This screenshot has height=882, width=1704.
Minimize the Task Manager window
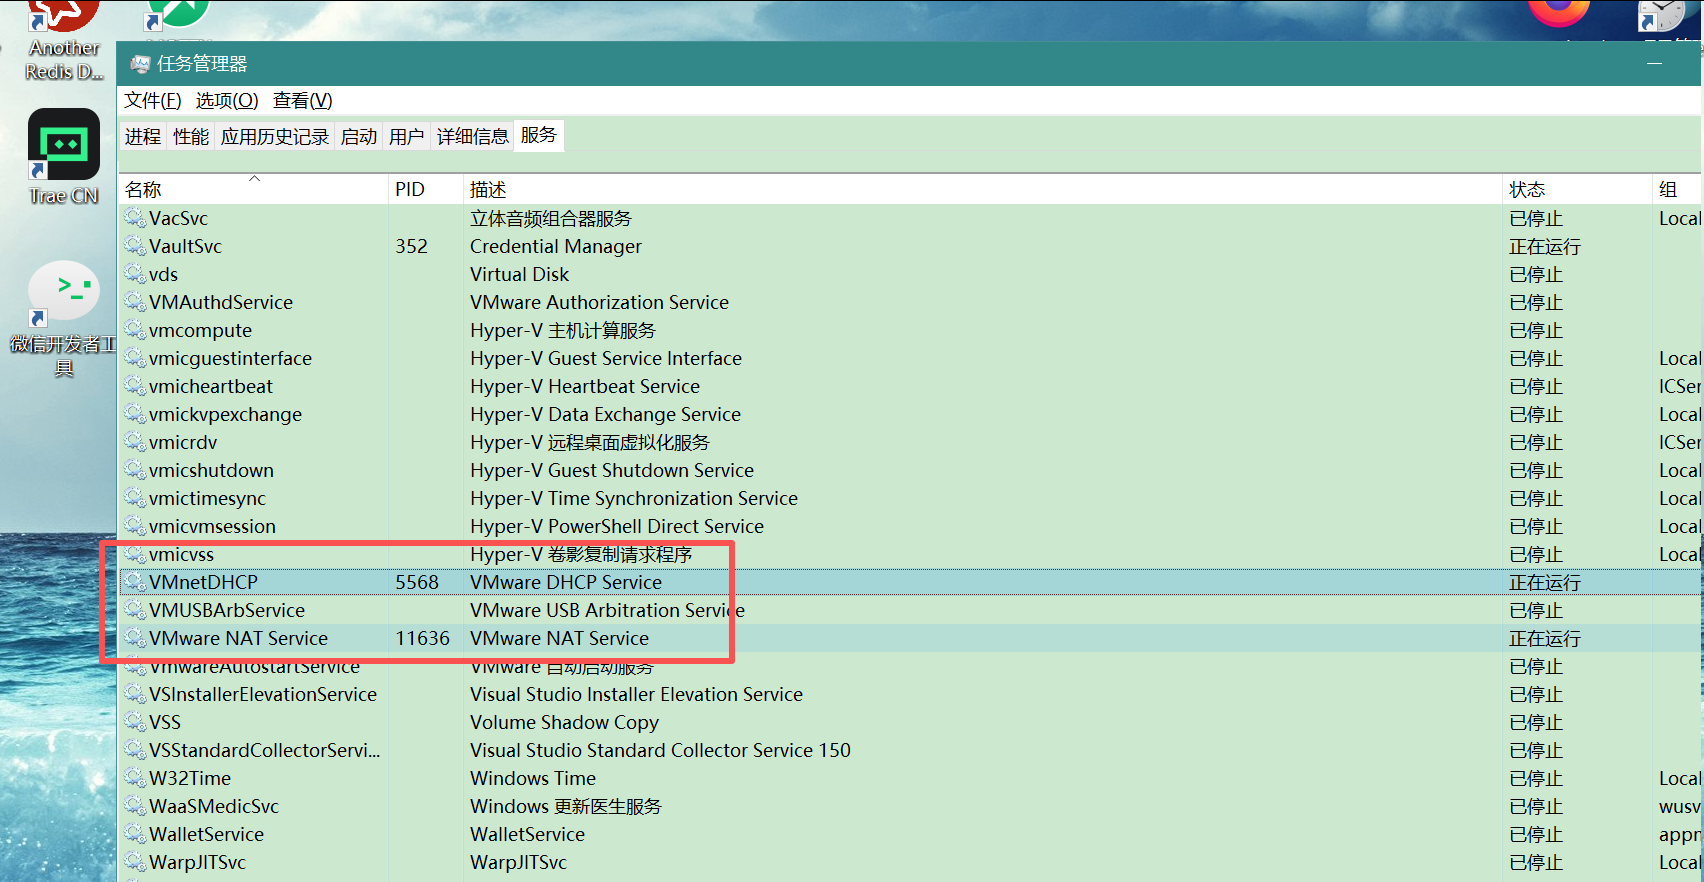(x=1655, y=63)
